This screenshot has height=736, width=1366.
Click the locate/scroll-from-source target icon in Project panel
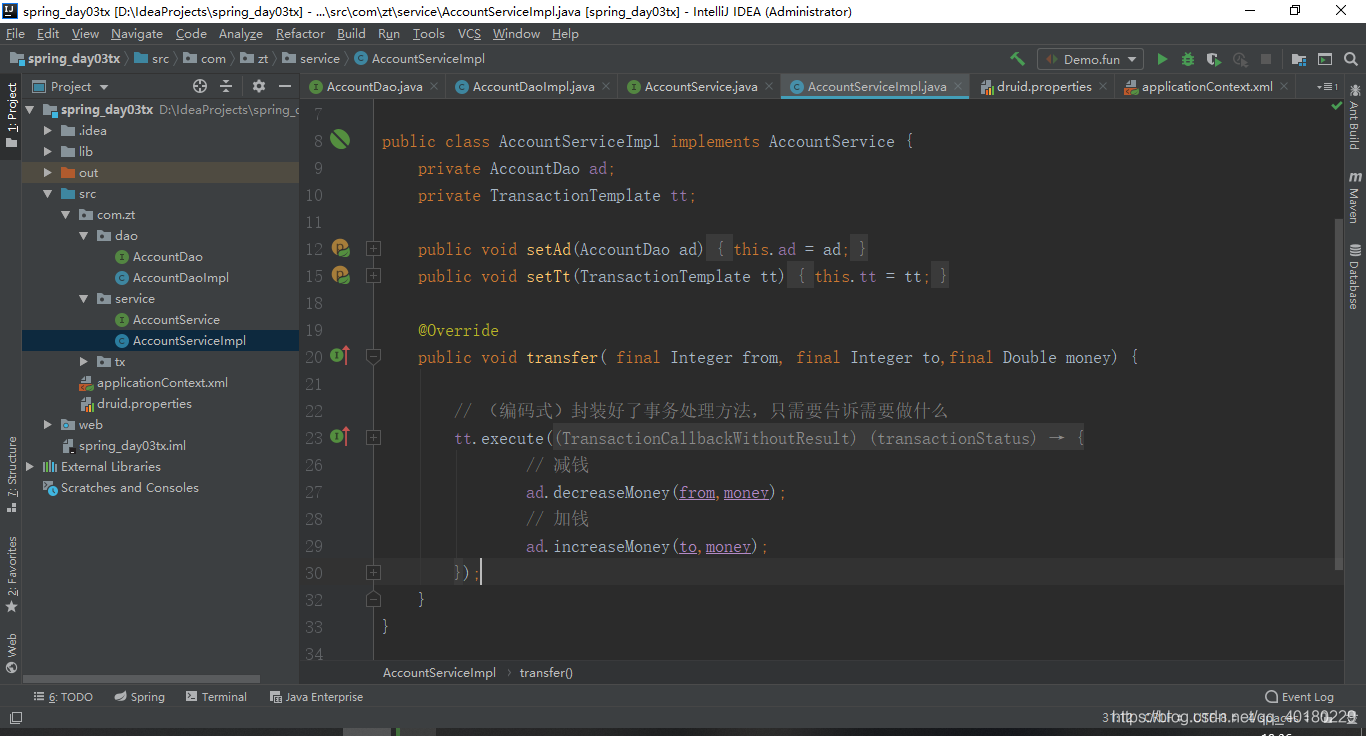tap(200, 86)
